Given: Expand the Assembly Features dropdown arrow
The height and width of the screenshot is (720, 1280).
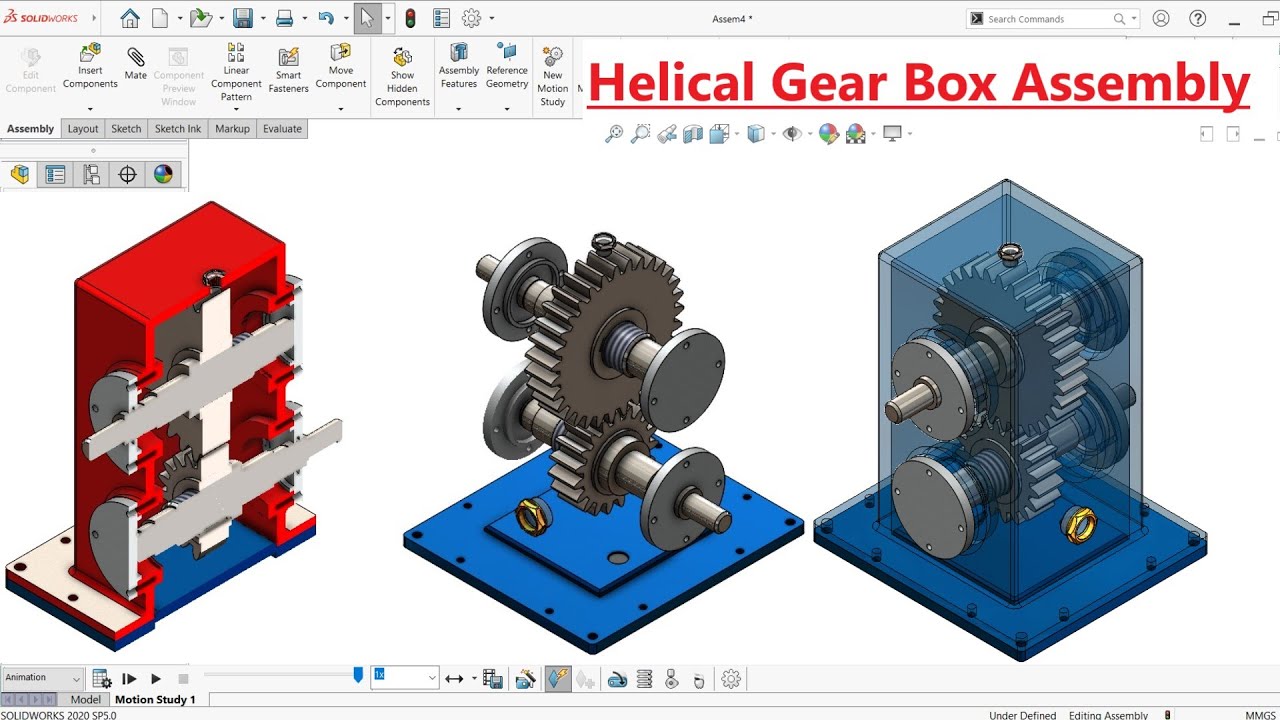Looking at the screenshot, I should click(459, 109).
